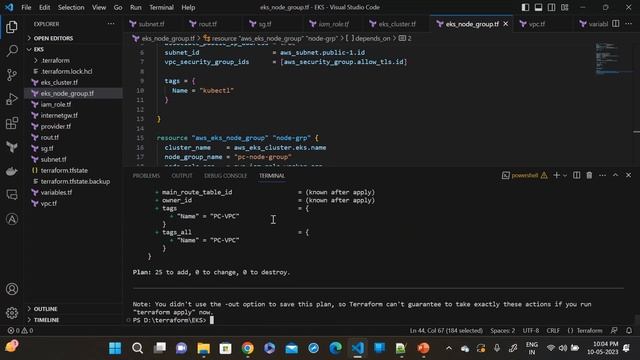This screenshot has height=360, width=640.
Task: Switch to the vpc.tf editor tab
Action: coord(536,24)
